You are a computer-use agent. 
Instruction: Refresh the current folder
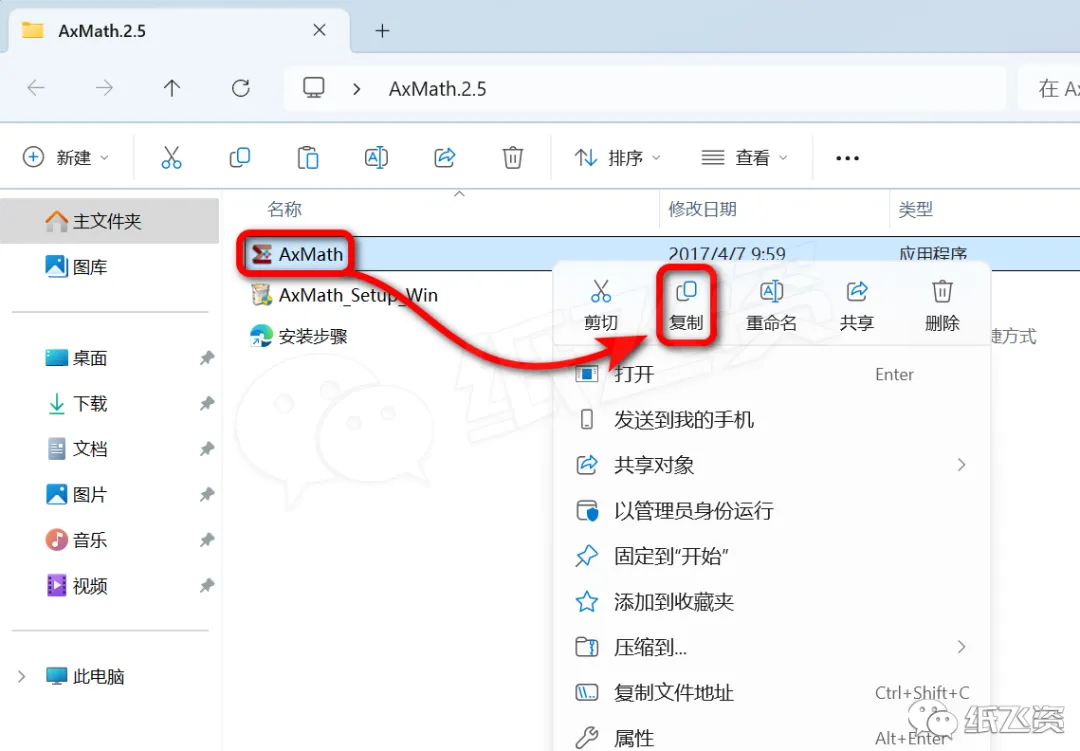(x=240, y=88)
